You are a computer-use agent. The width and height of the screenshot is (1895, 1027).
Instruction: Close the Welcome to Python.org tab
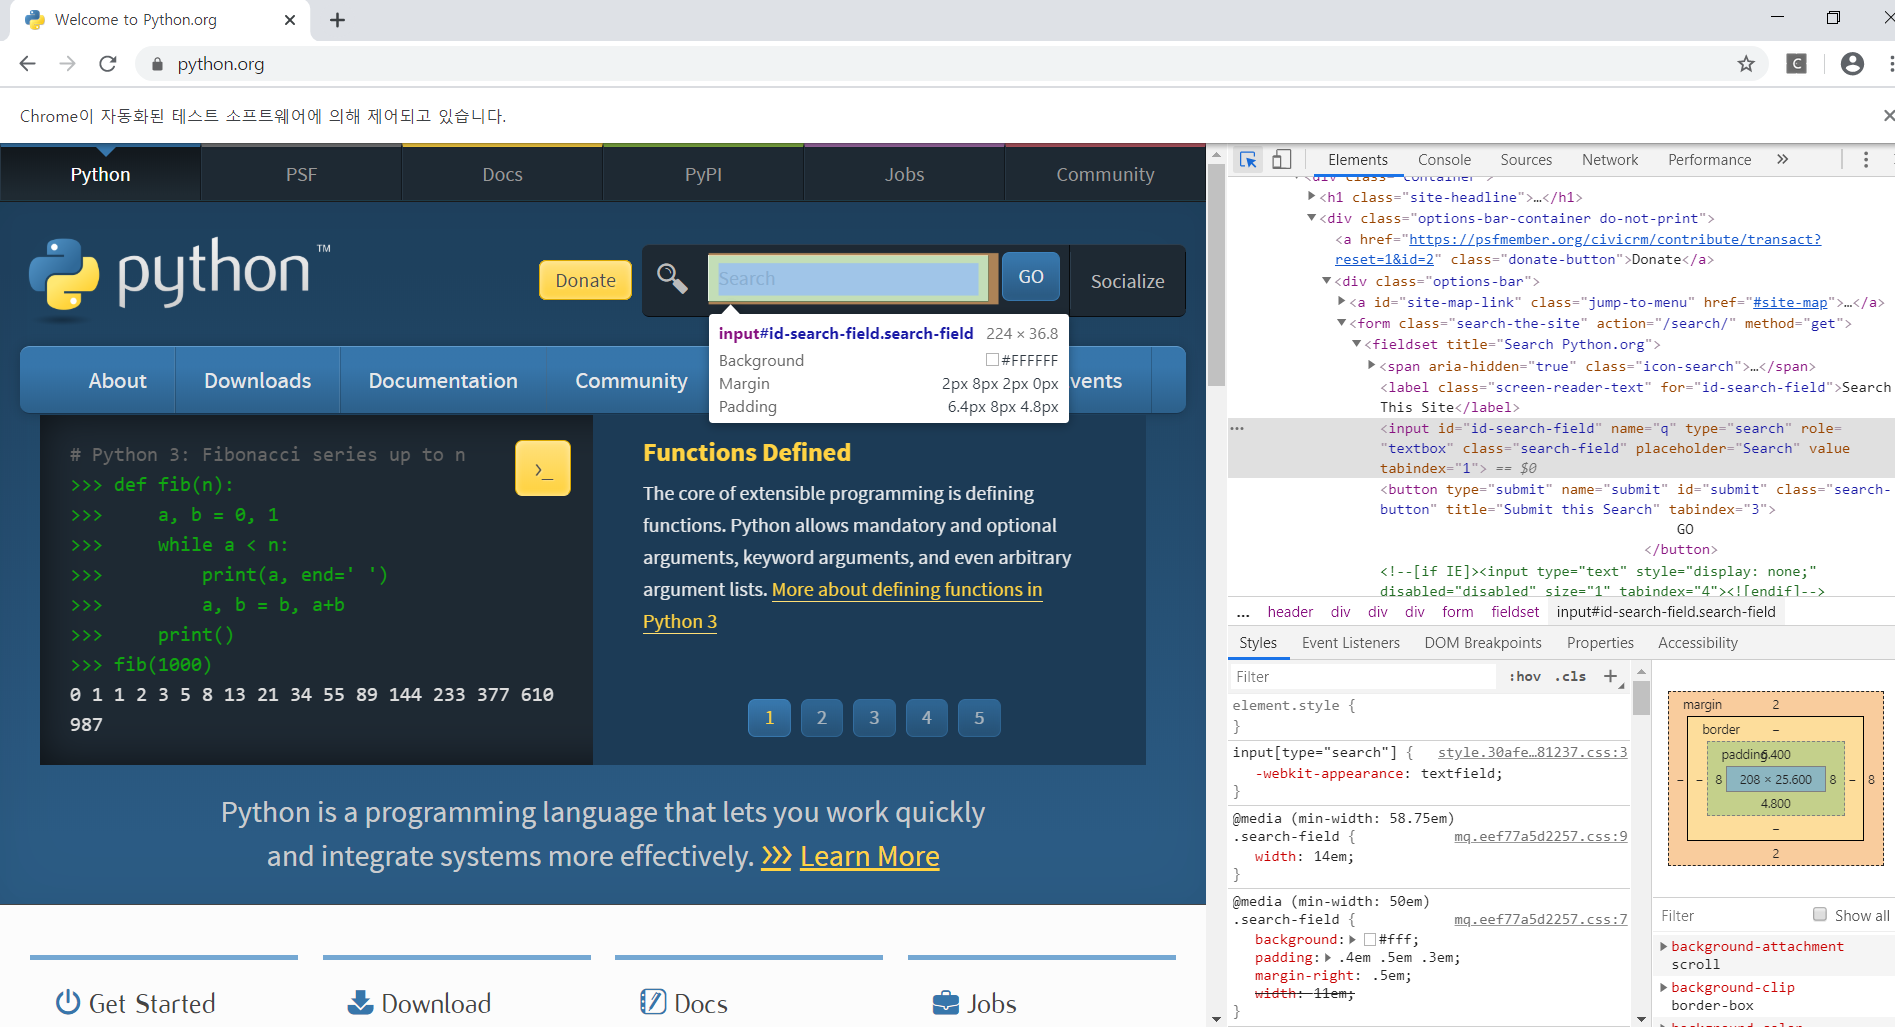290,20
